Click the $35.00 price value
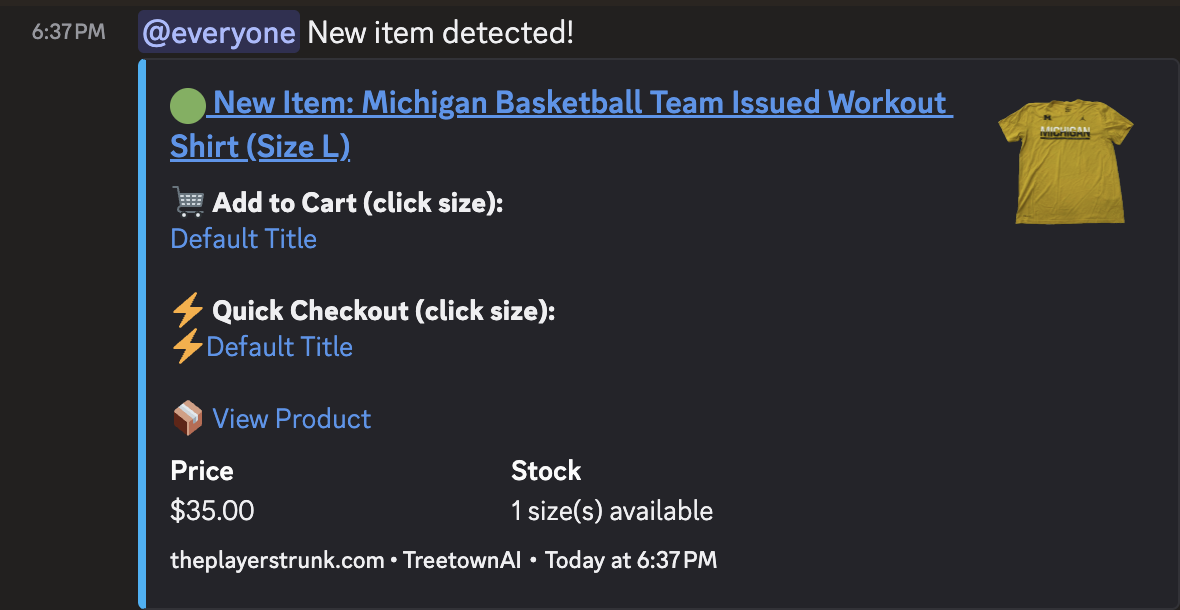Image resolution: width=1180 pixels, height=610 pixels. (x=213, y=511)
